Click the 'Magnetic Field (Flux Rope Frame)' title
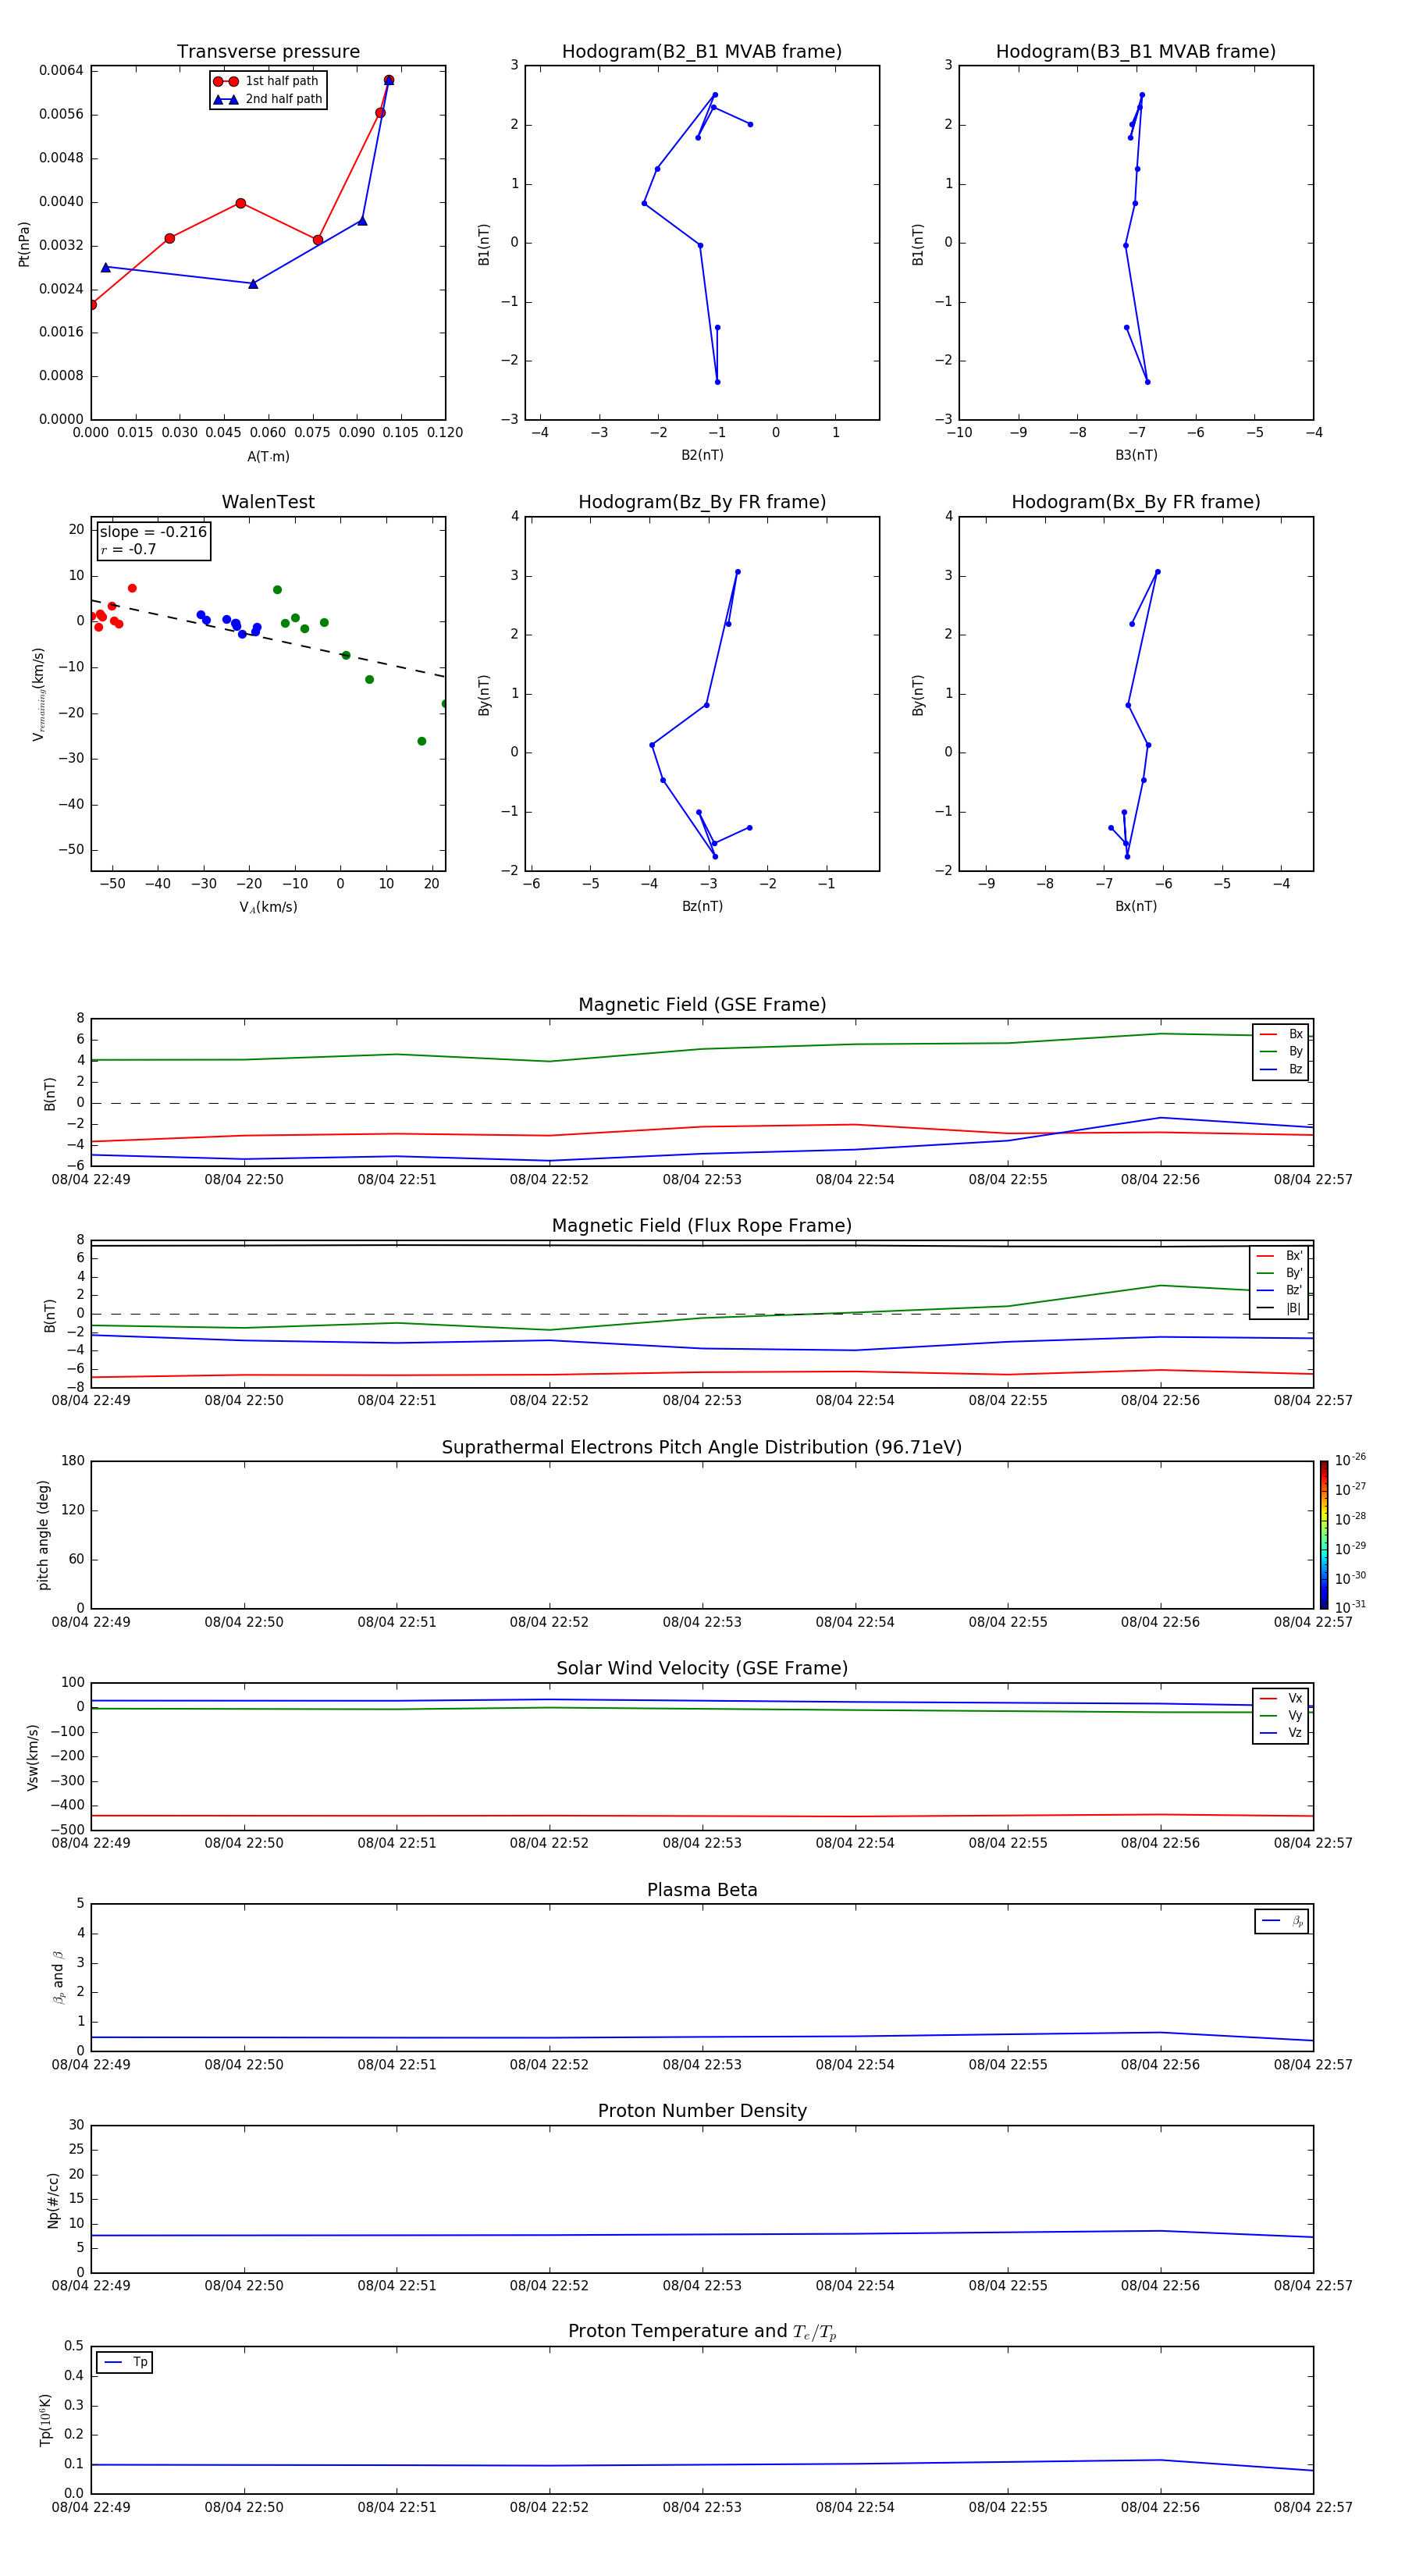 [702, 1226]
